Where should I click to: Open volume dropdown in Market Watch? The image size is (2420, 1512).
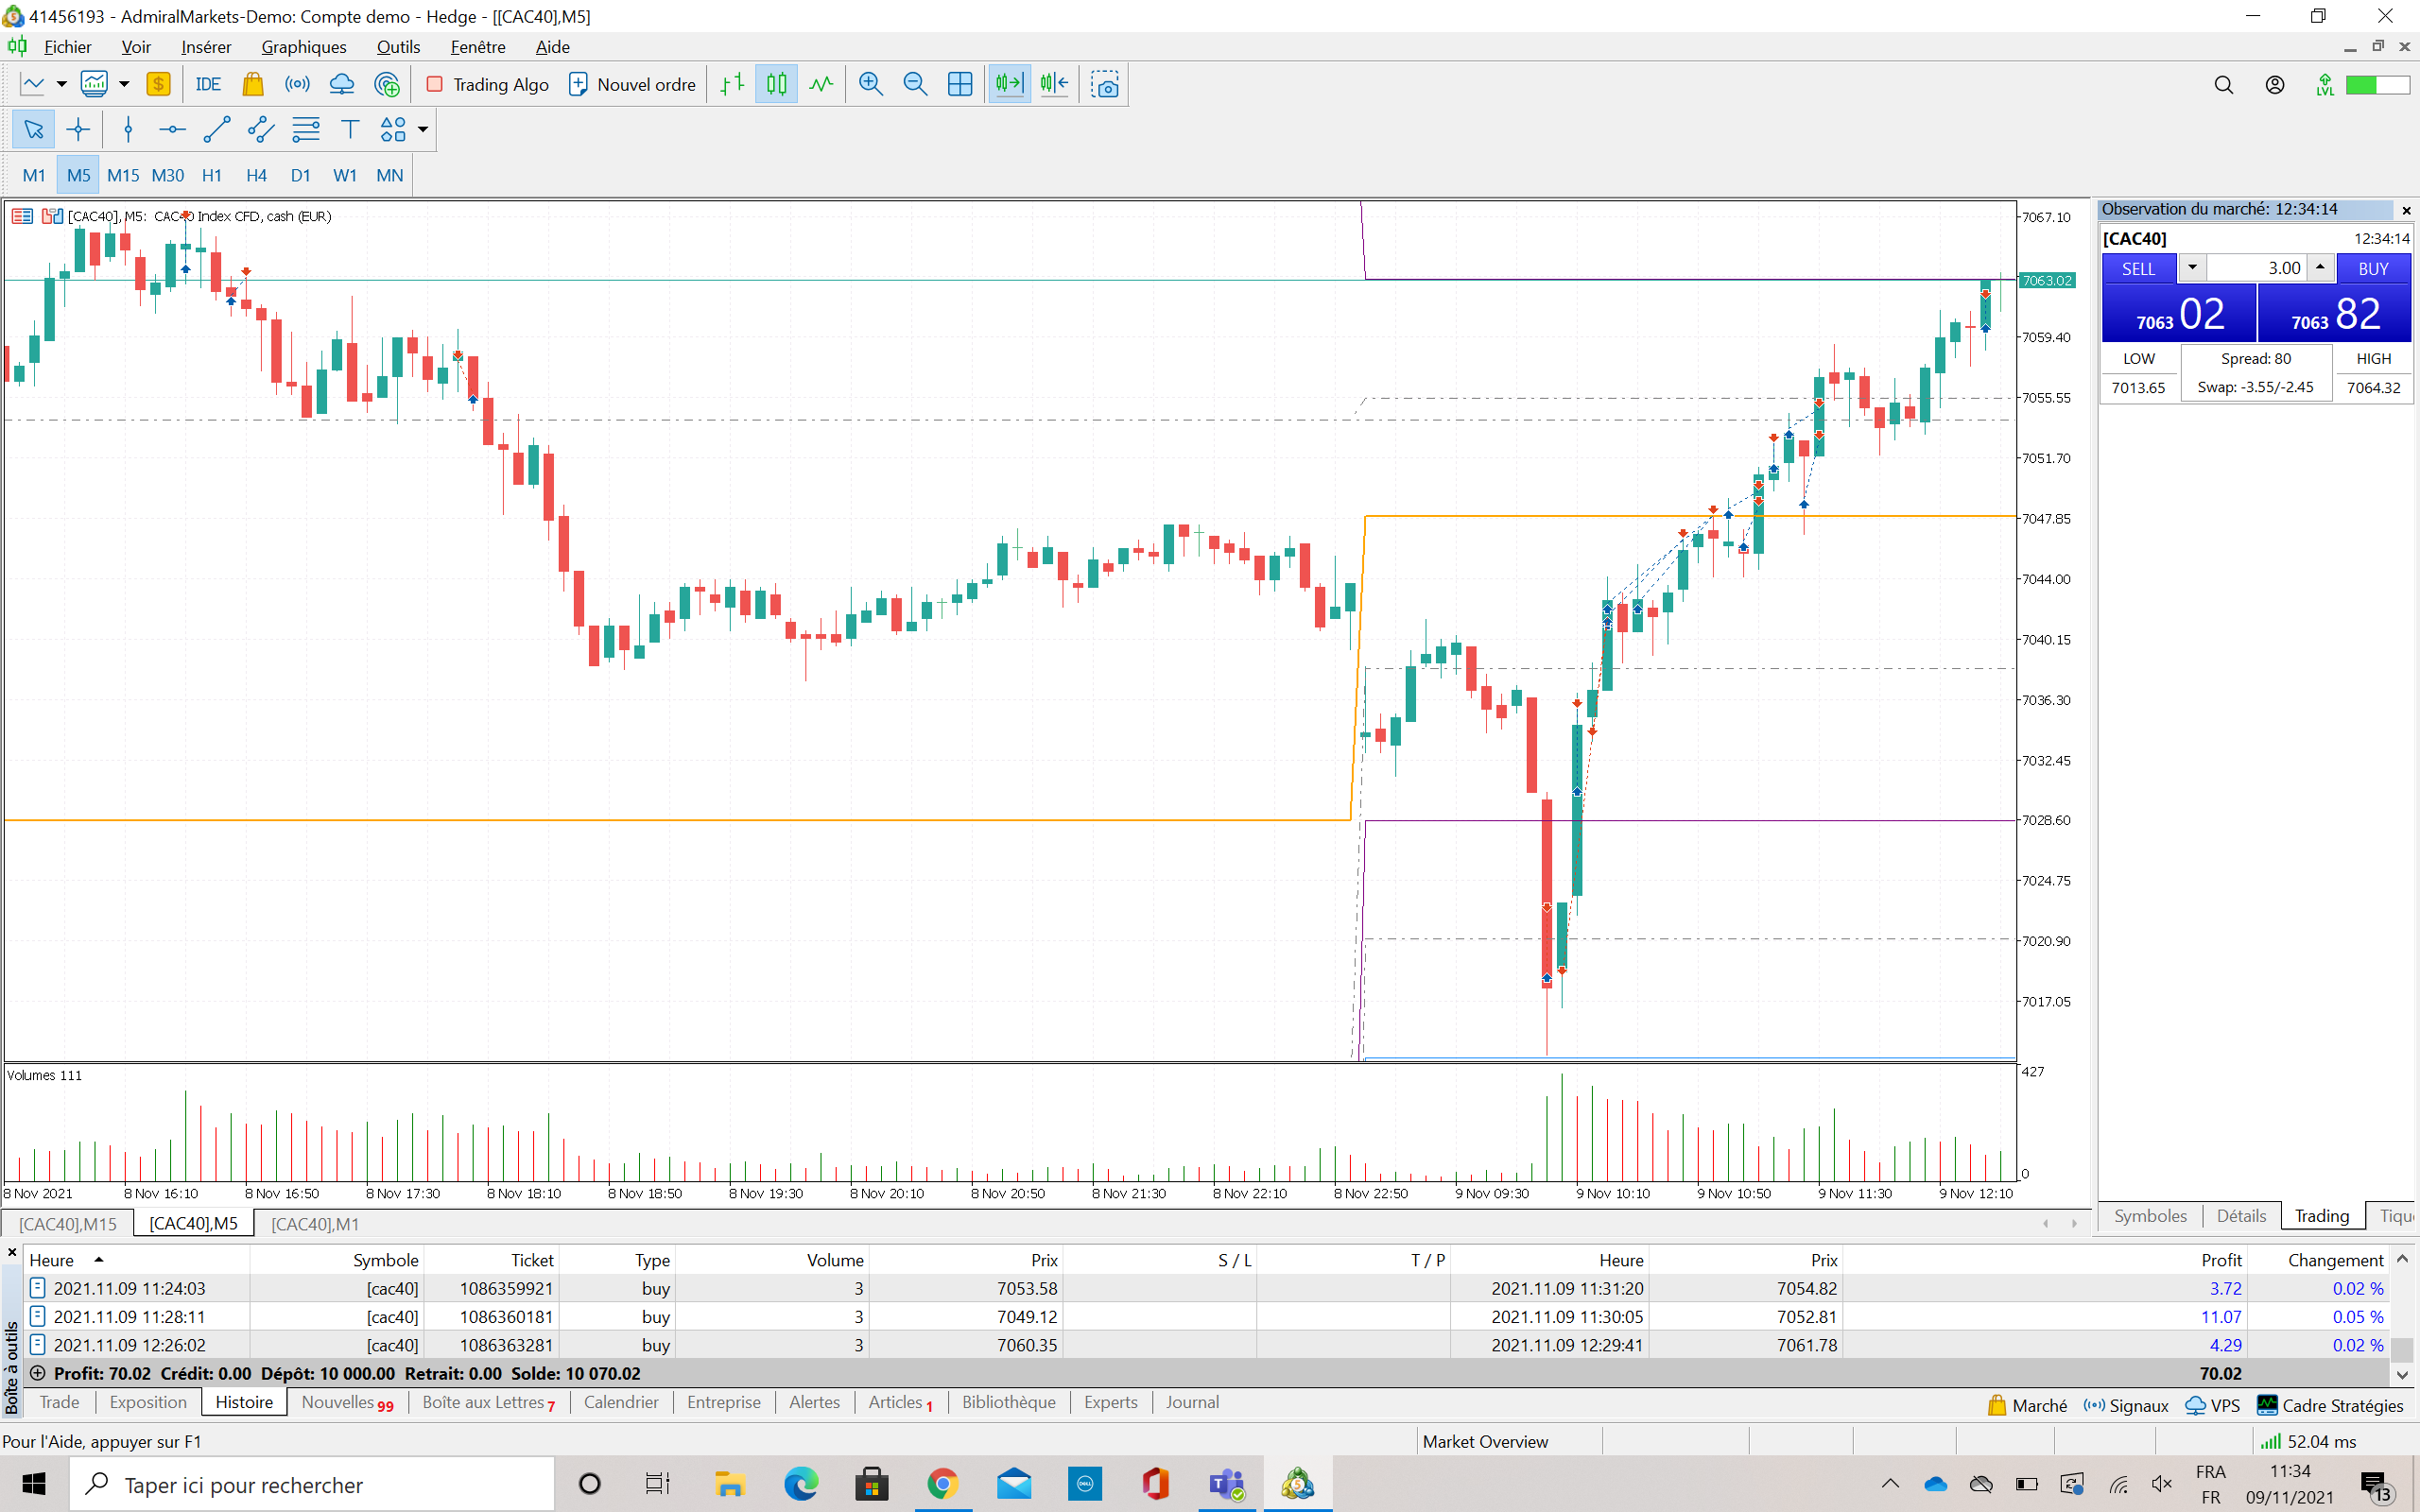tap(2192, 268)
